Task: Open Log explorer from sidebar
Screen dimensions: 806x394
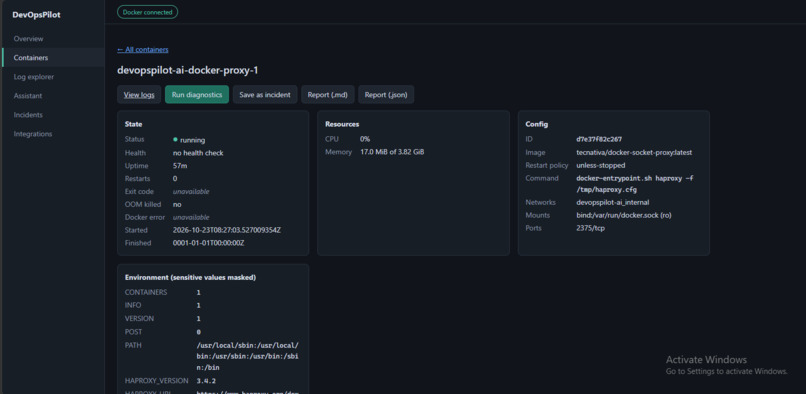Action: tap(33, 77)
